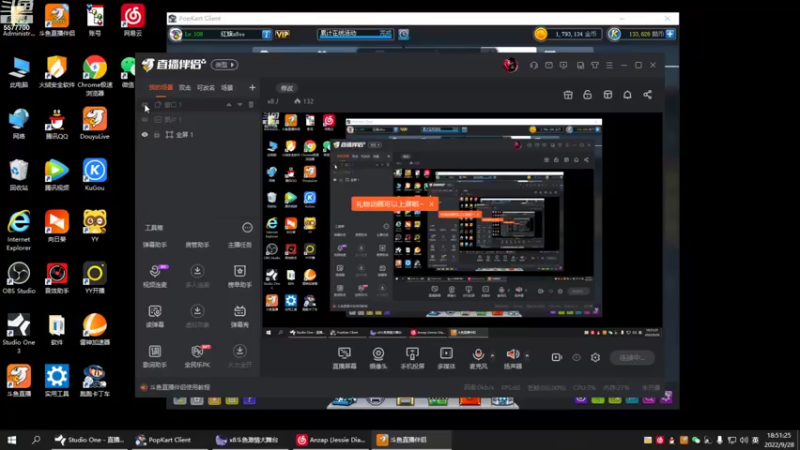Click the 132 popularity count
Screen dimensions: 800x450
pyautogui.click(x=304, y=102)
